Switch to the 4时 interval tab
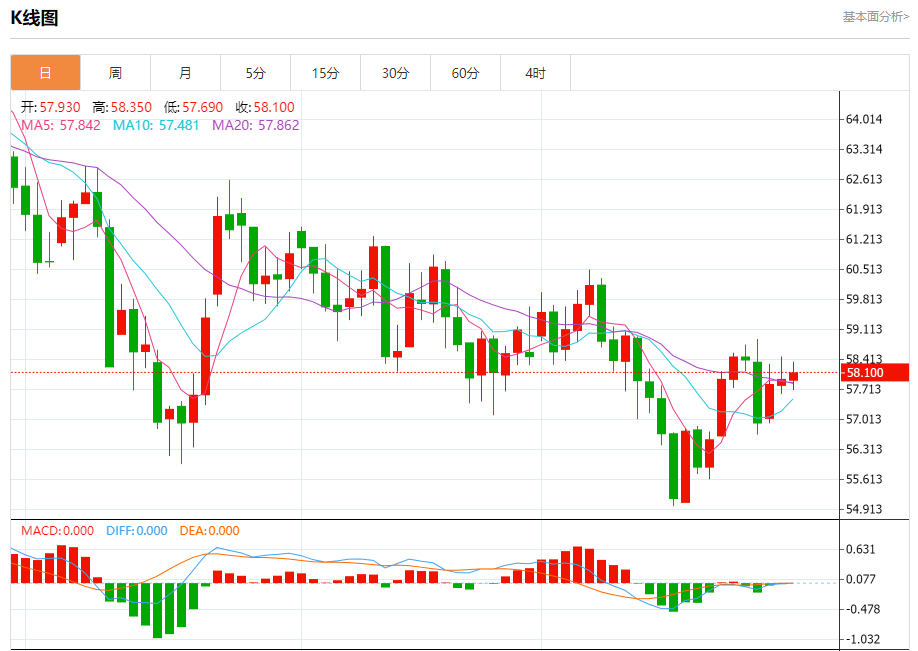The height and width of the screenshot is (651, 918). click(535, 73)
